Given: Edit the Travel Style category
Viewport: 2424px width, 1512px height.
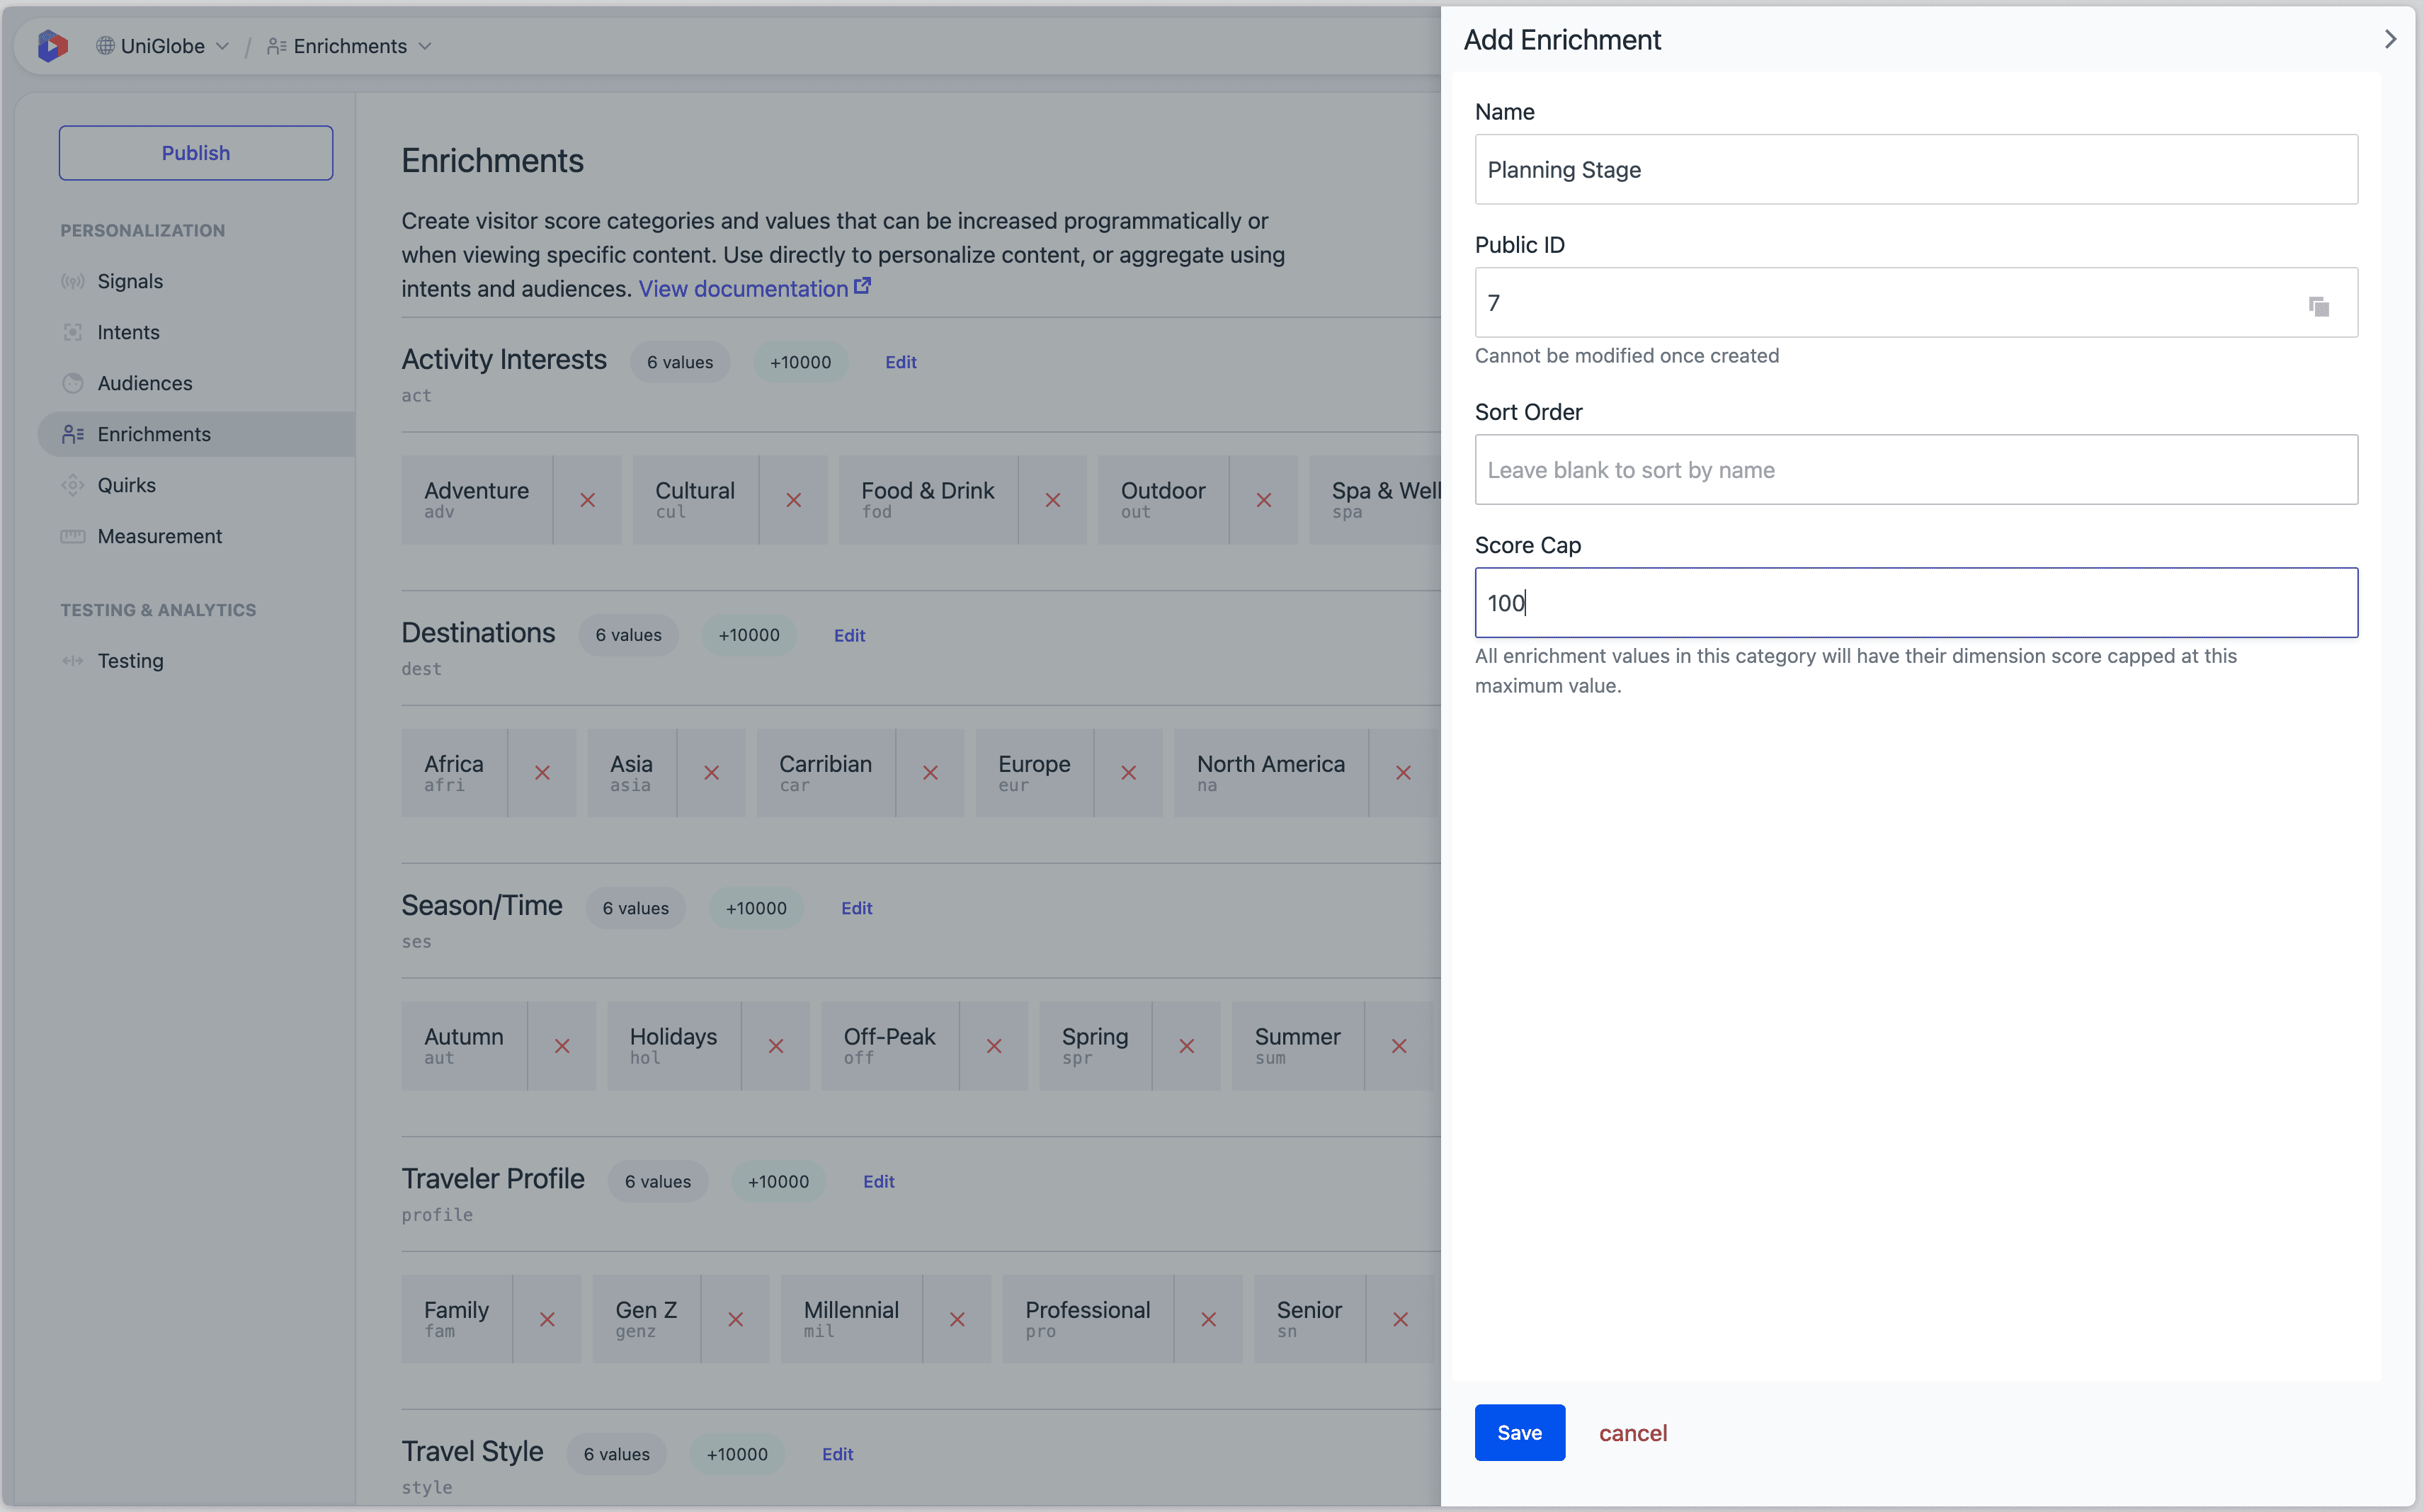Looking at the screenshot, I should point(837,1454).
